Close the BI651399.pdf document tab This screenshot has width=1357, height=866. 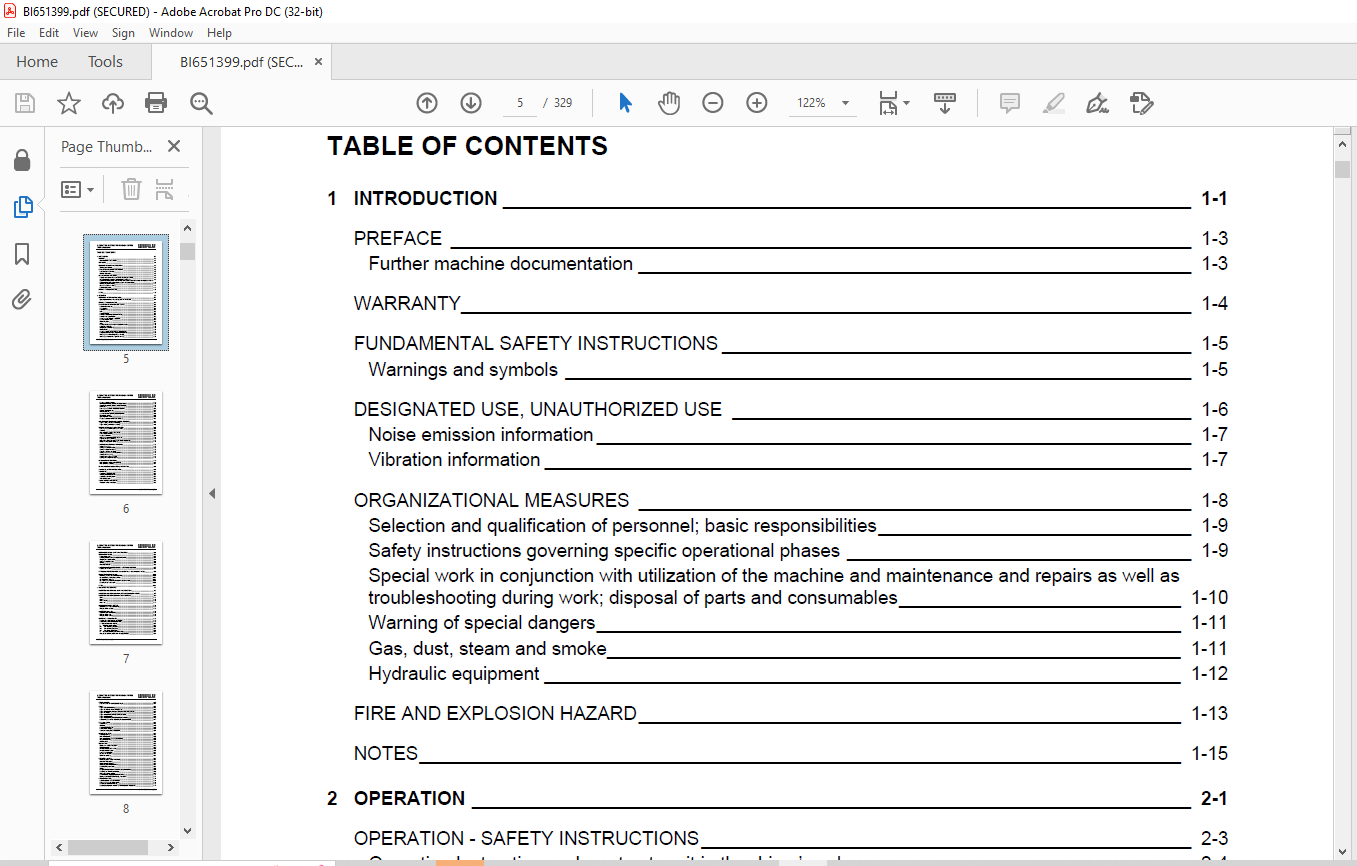[318, 62]
